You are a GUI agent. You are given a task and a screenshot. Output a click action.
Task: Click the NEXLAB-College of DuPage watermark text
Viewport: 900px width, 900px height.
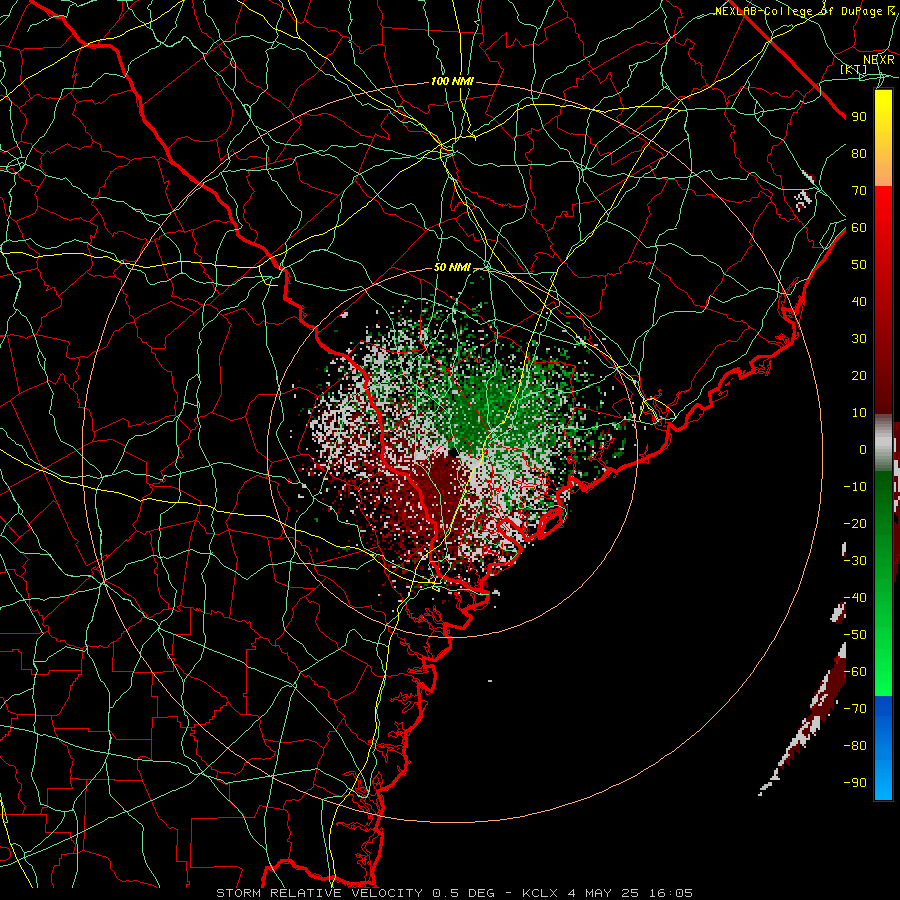804,11
